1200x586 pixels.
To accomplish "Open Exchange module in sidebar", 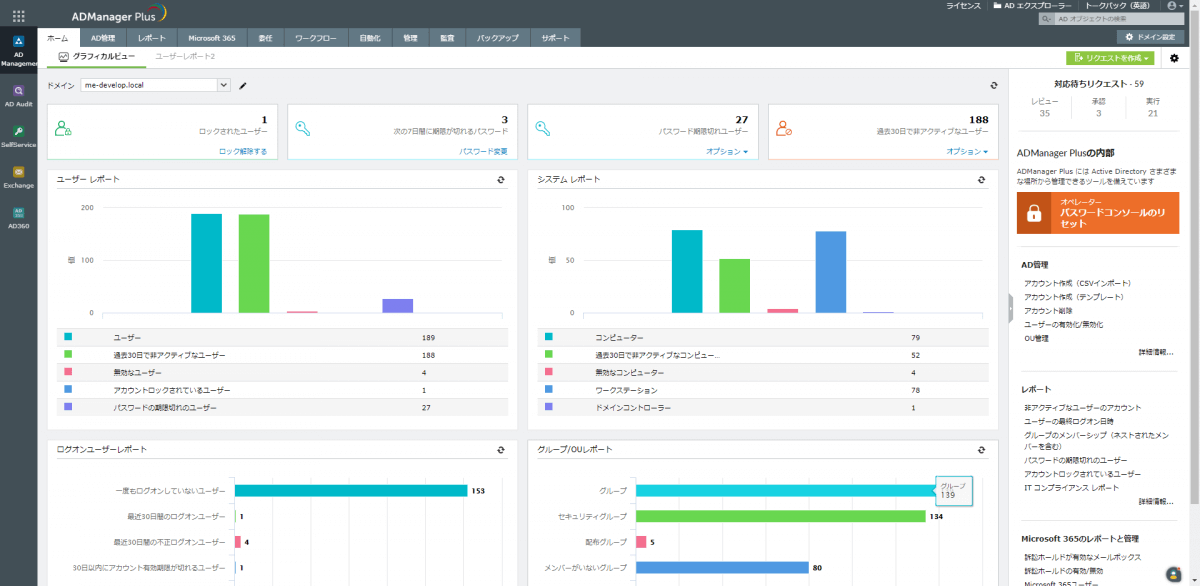I will pos(18,177).
